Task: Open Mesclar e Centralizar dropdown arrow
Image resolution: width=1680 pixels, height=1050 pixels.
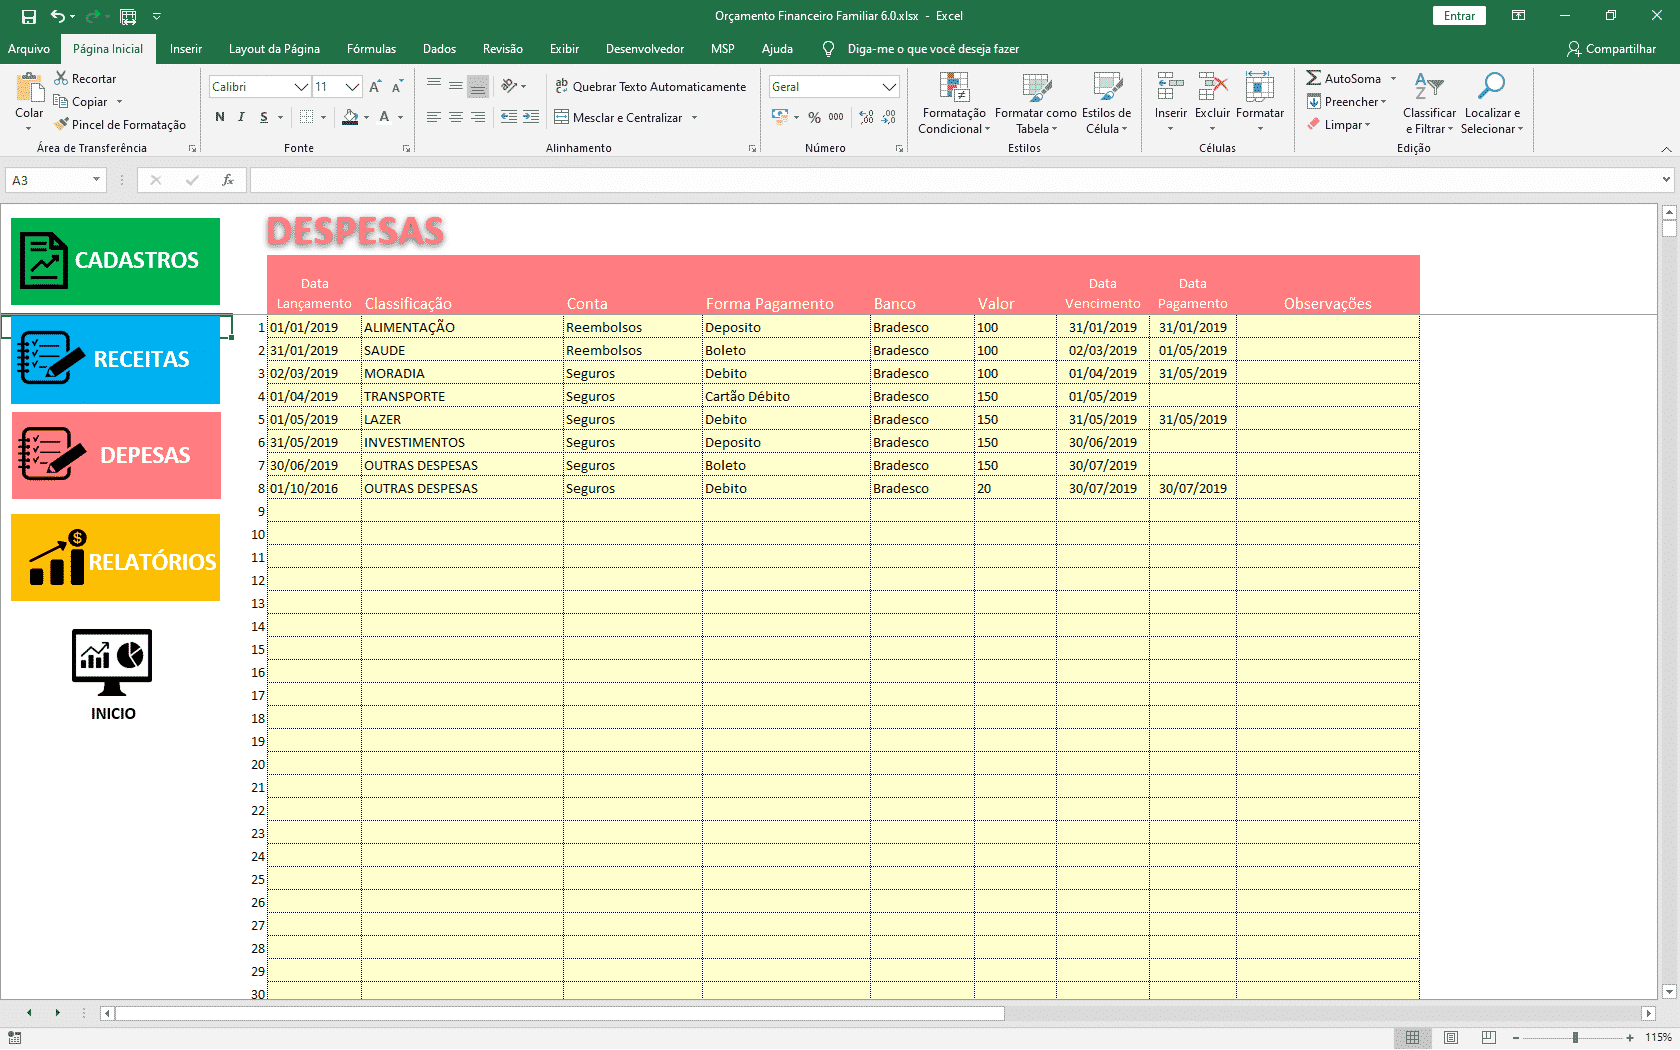Action: point(694,117)
